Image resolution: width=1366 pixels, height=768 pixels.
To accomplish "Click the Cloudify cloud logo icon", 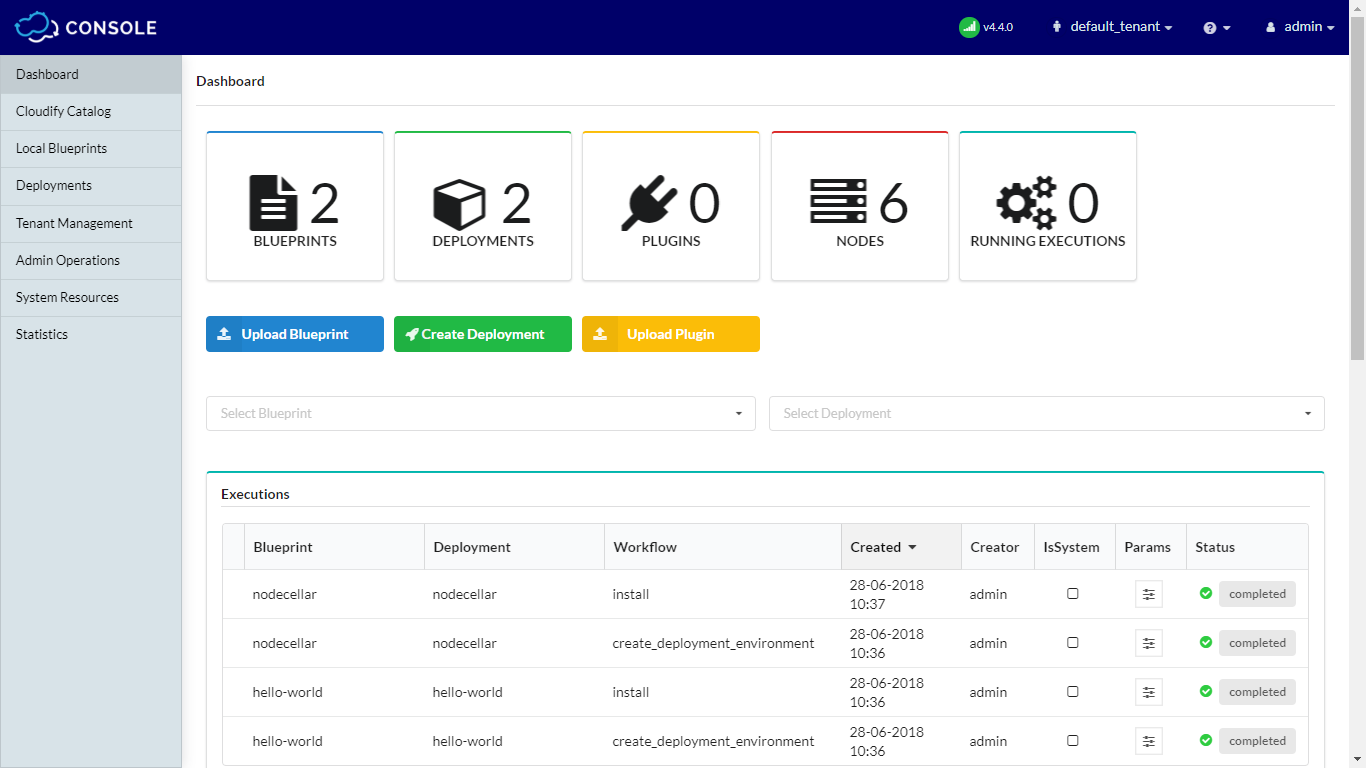I will coord(36,27).
